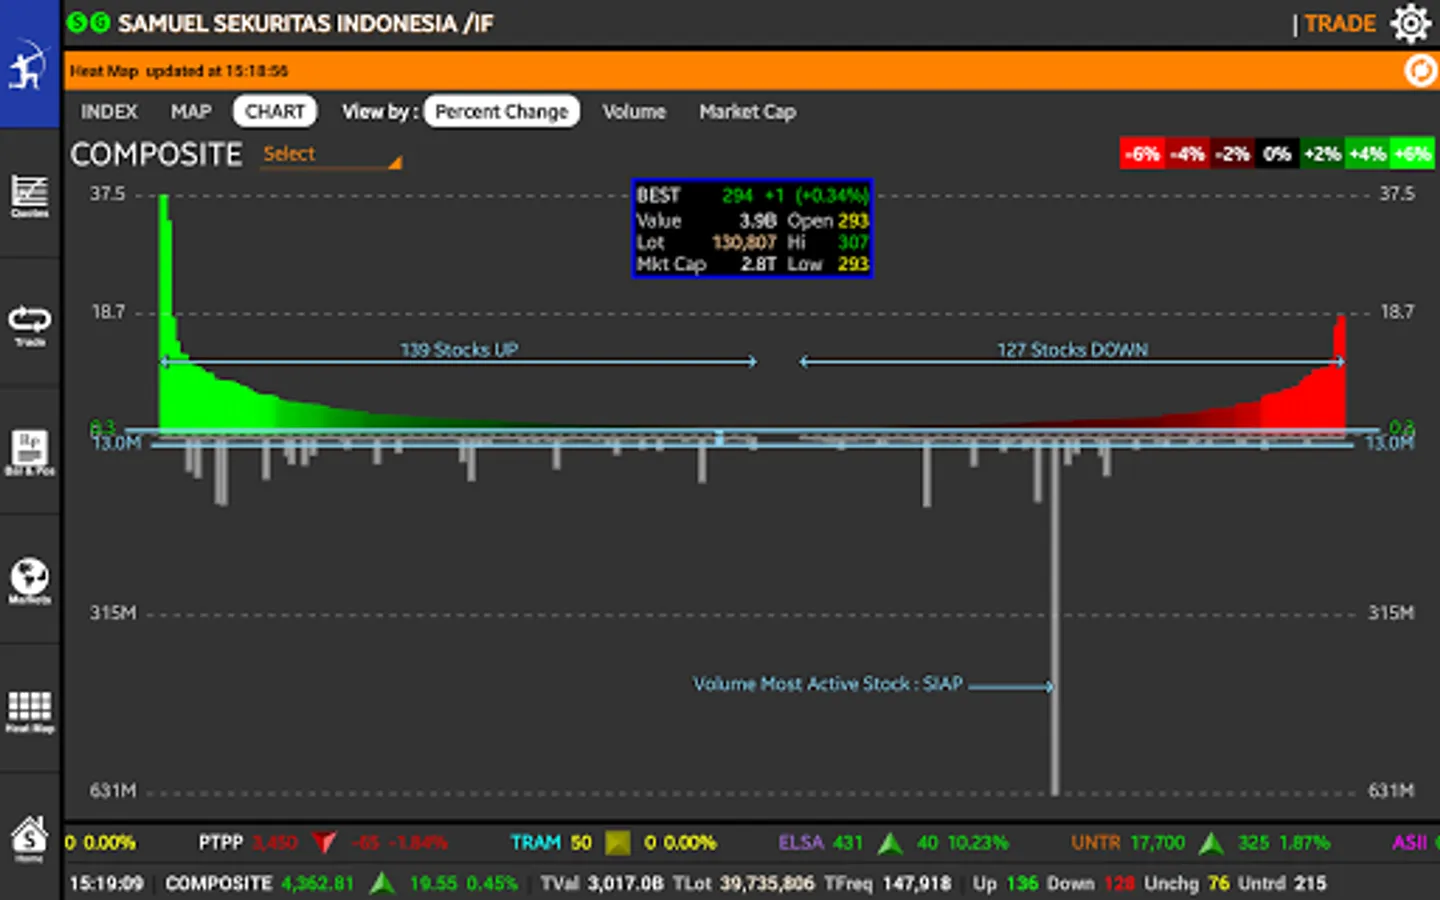Image resolution: width=1440 pixels, height=900 pixels.
Task: Click the TLot 39,735,806 status entry
Action: click(744, 883)
